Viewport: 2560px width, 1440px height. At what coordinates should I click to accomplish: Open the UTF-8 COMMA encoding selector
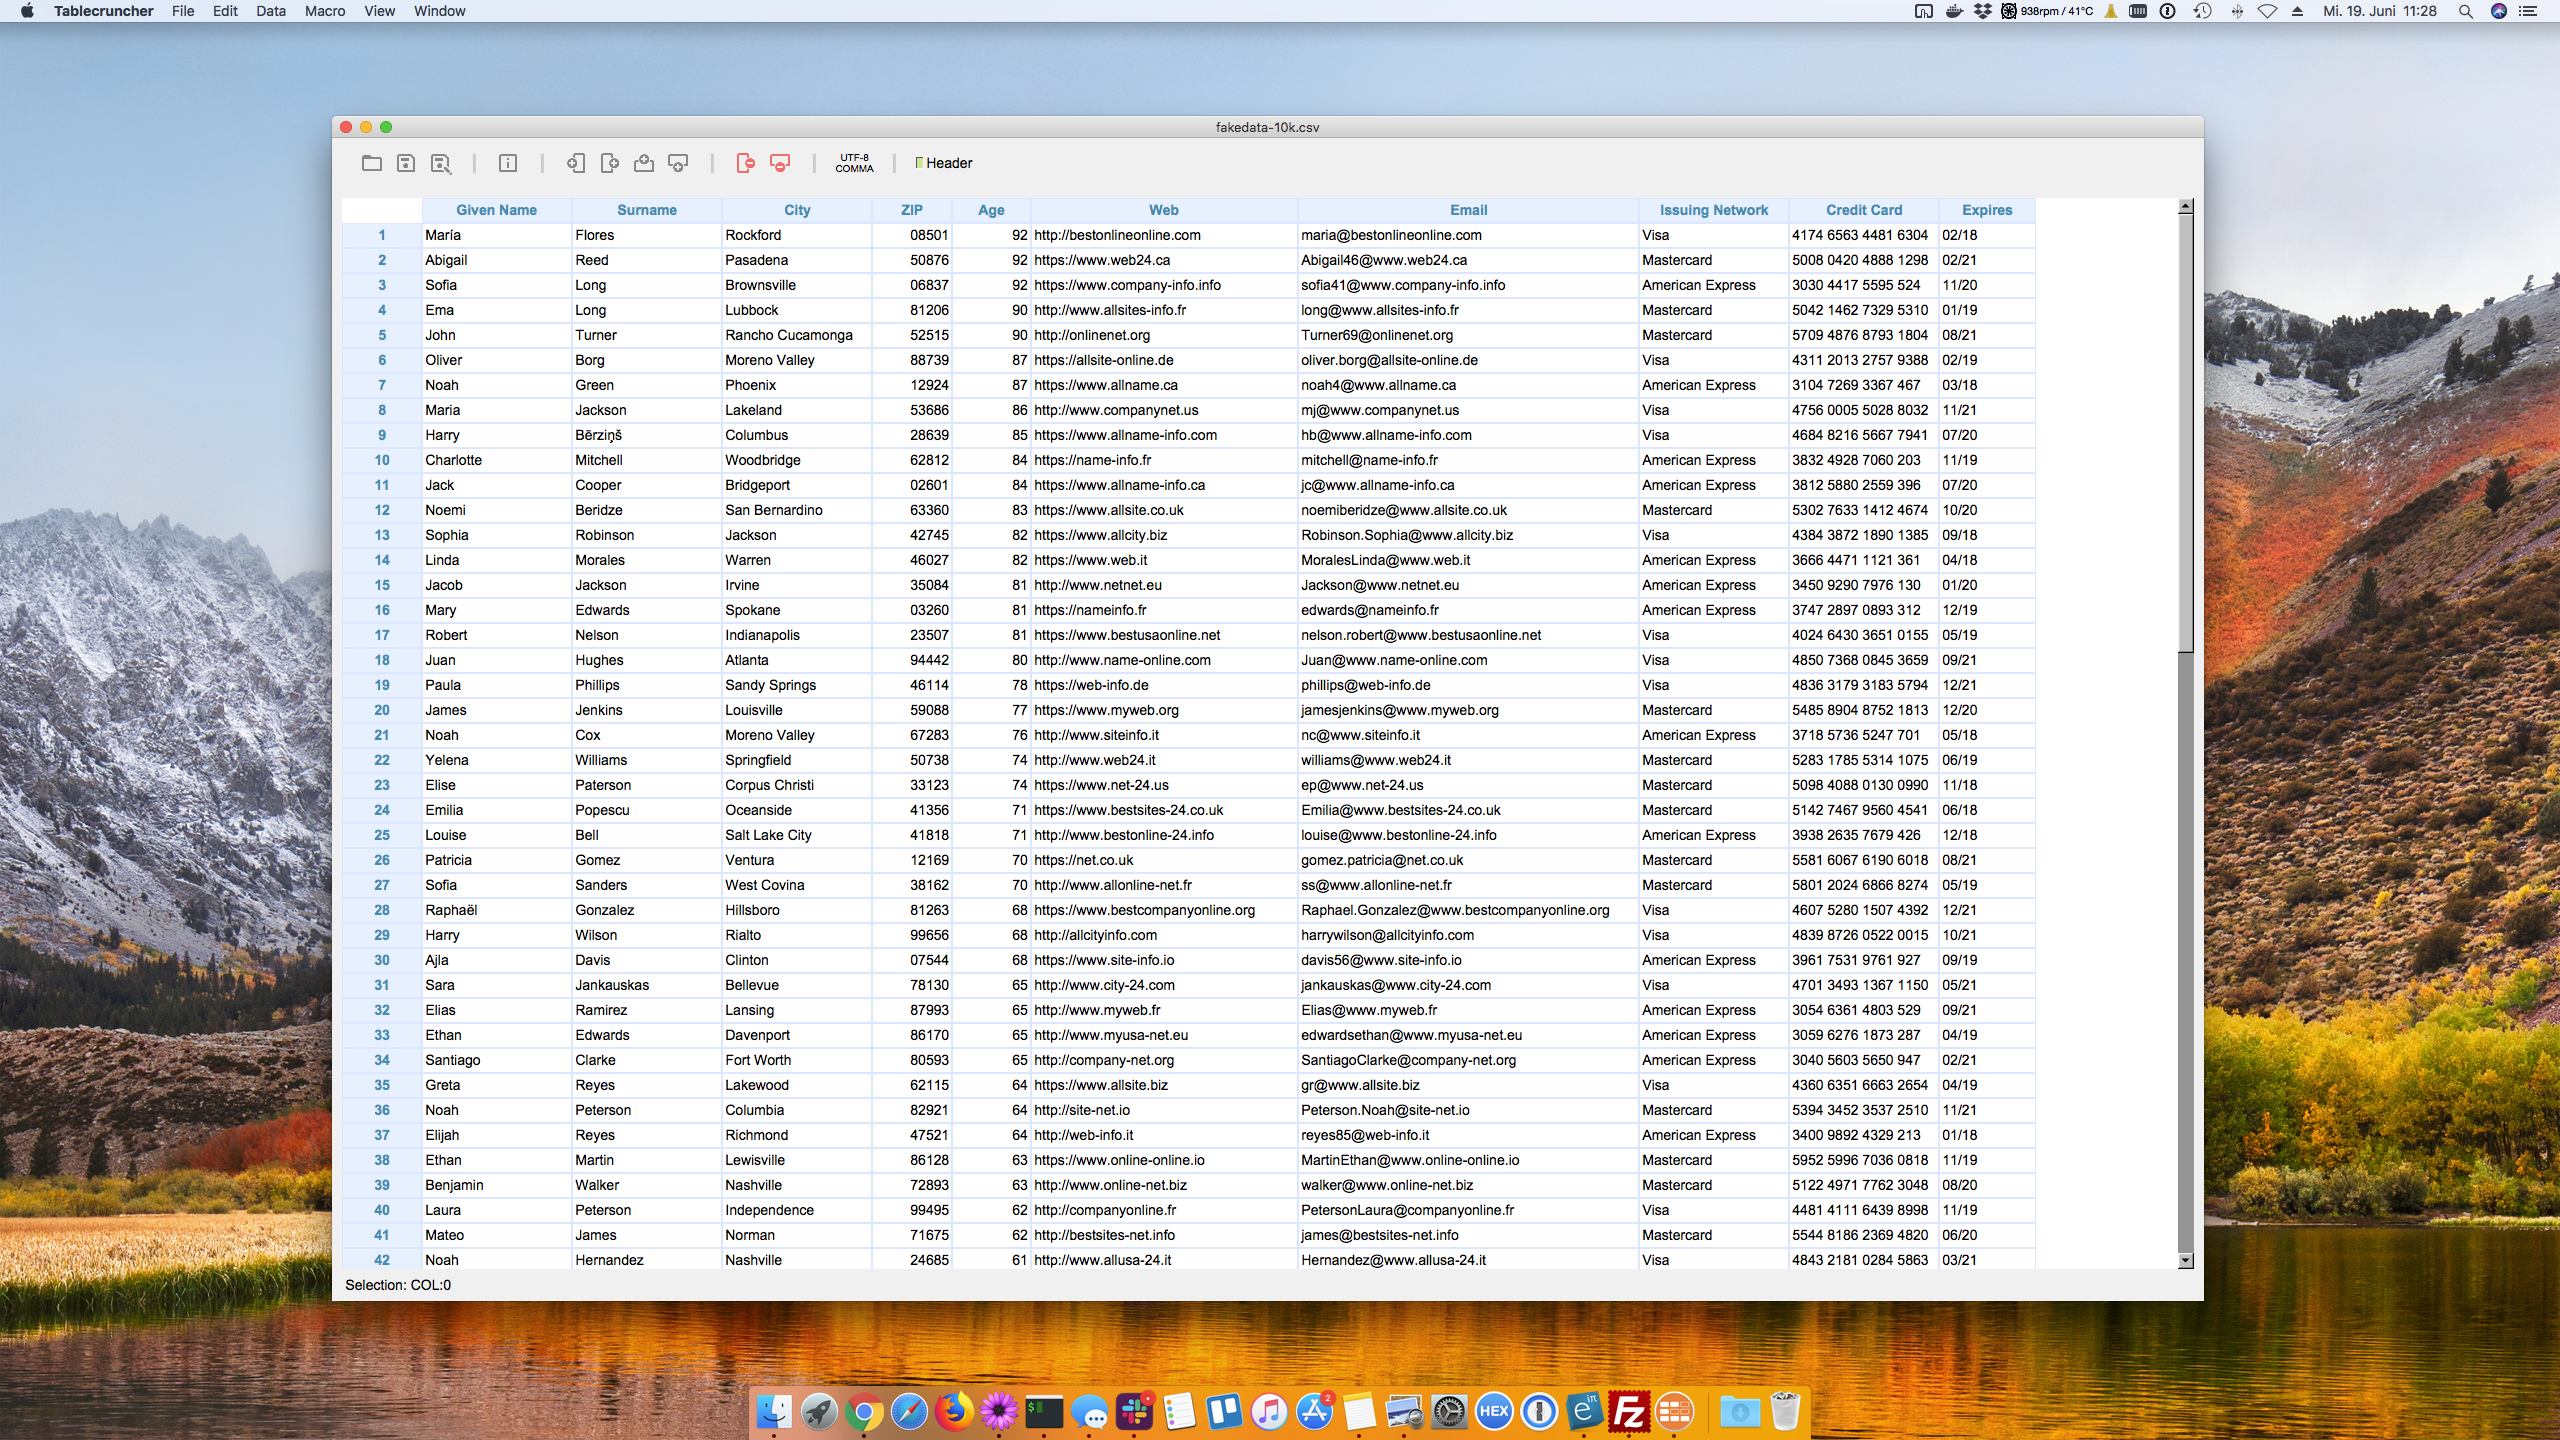[854, 163]
